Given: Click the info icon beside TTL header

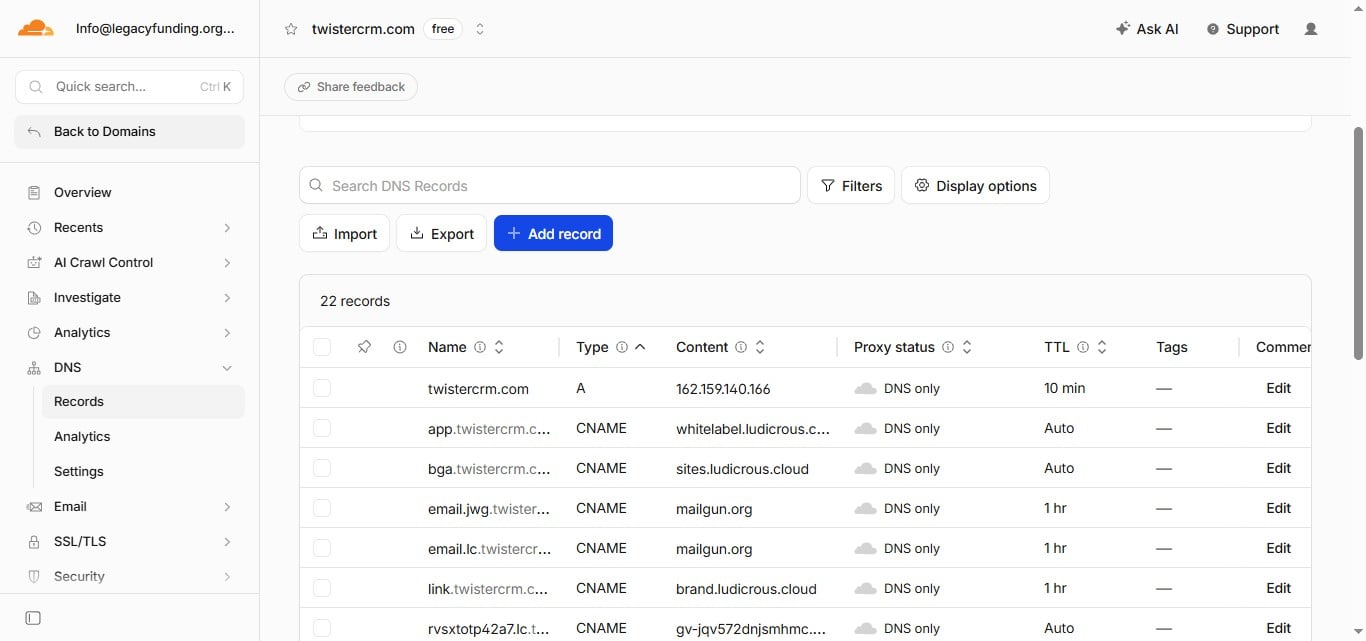Looking at the screenshot, I should click(1083, 347).
